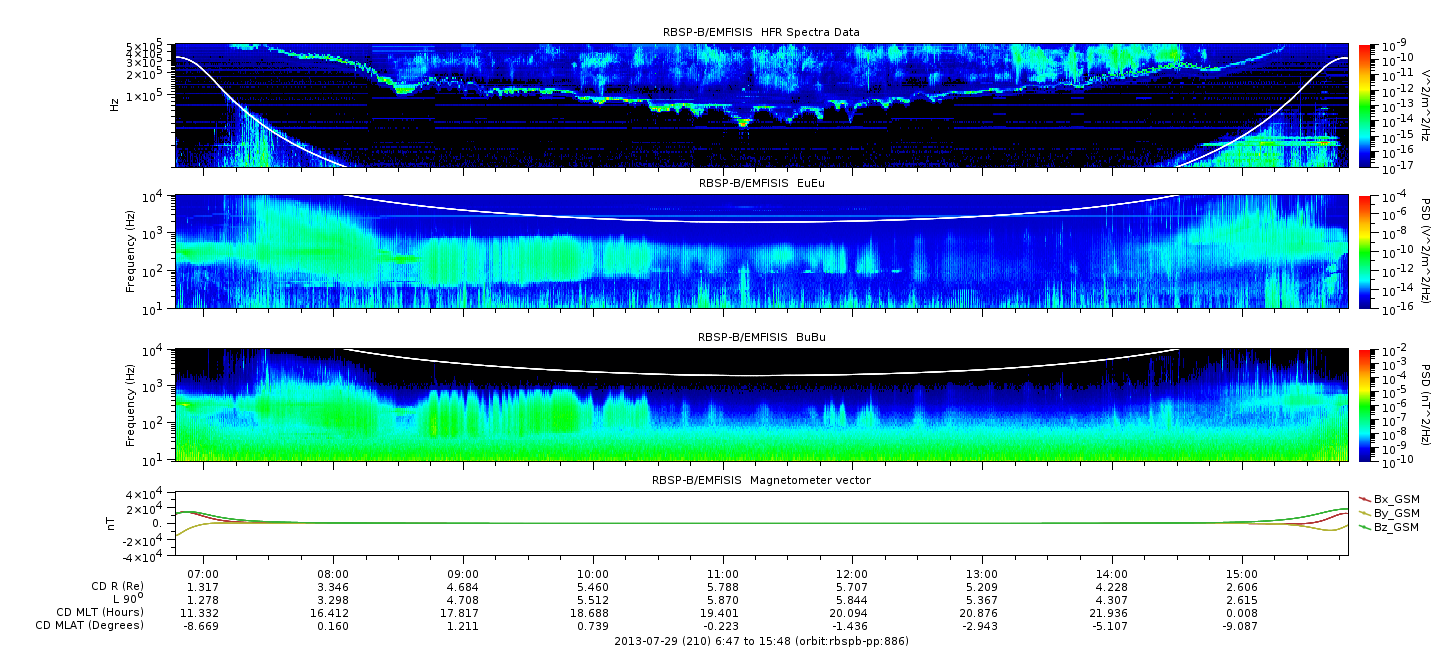
Task: Click the EuEu panel color scale bar
Action: [1365, 252]
